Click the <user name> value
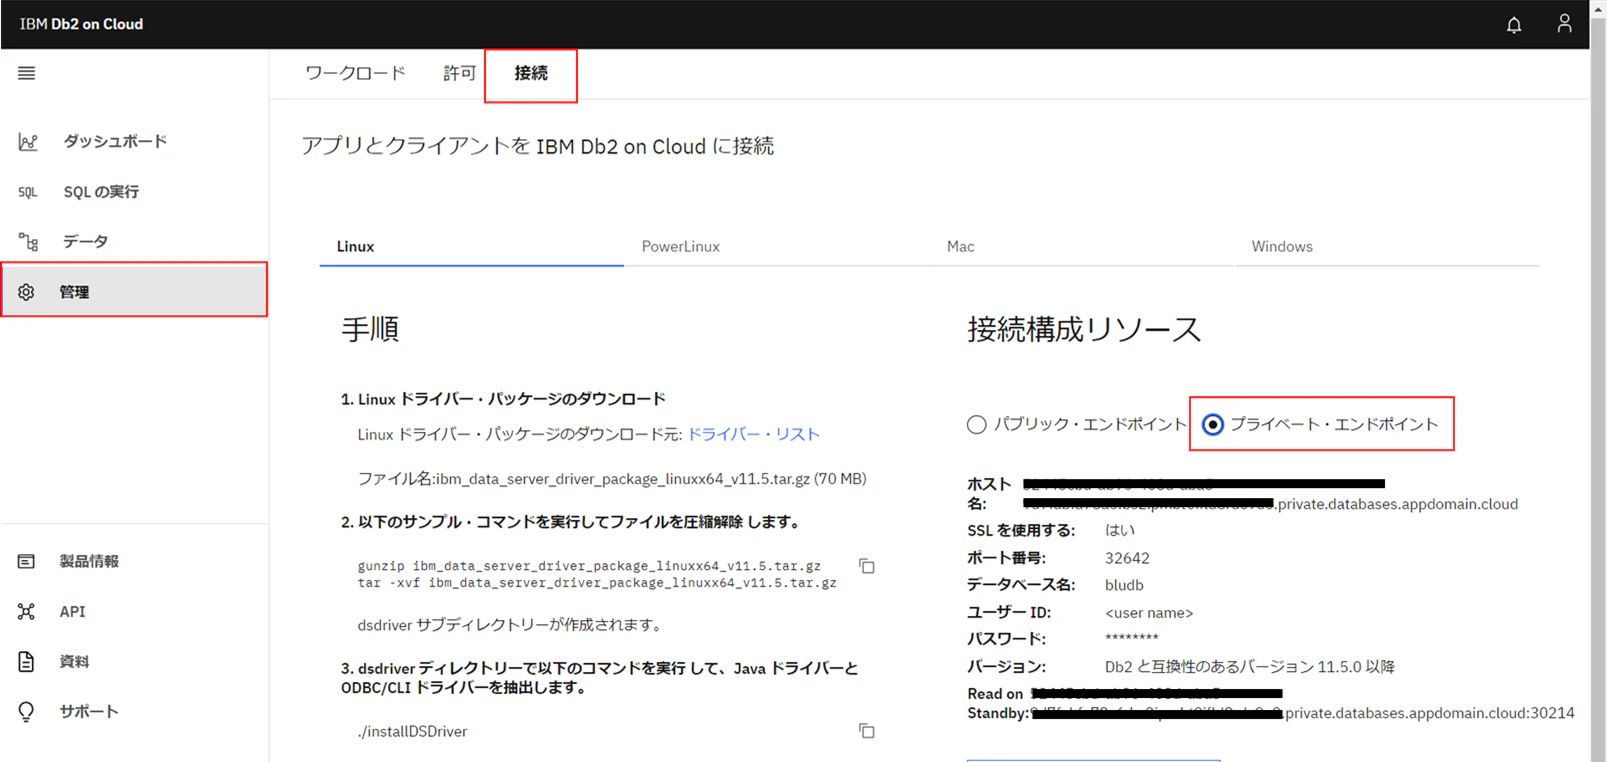This screenshot has width=1607, height=762. click(x=1149, y=613)
